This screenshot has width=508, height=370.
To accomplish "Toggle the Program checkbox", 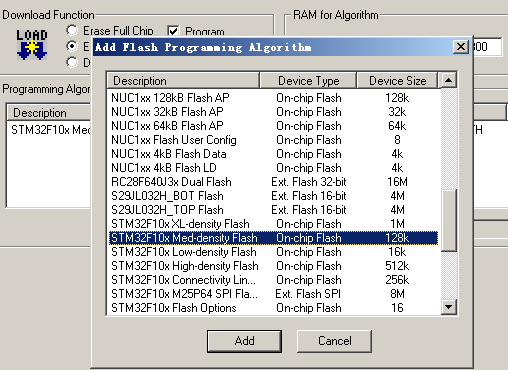I will click(x=173, y=31).
